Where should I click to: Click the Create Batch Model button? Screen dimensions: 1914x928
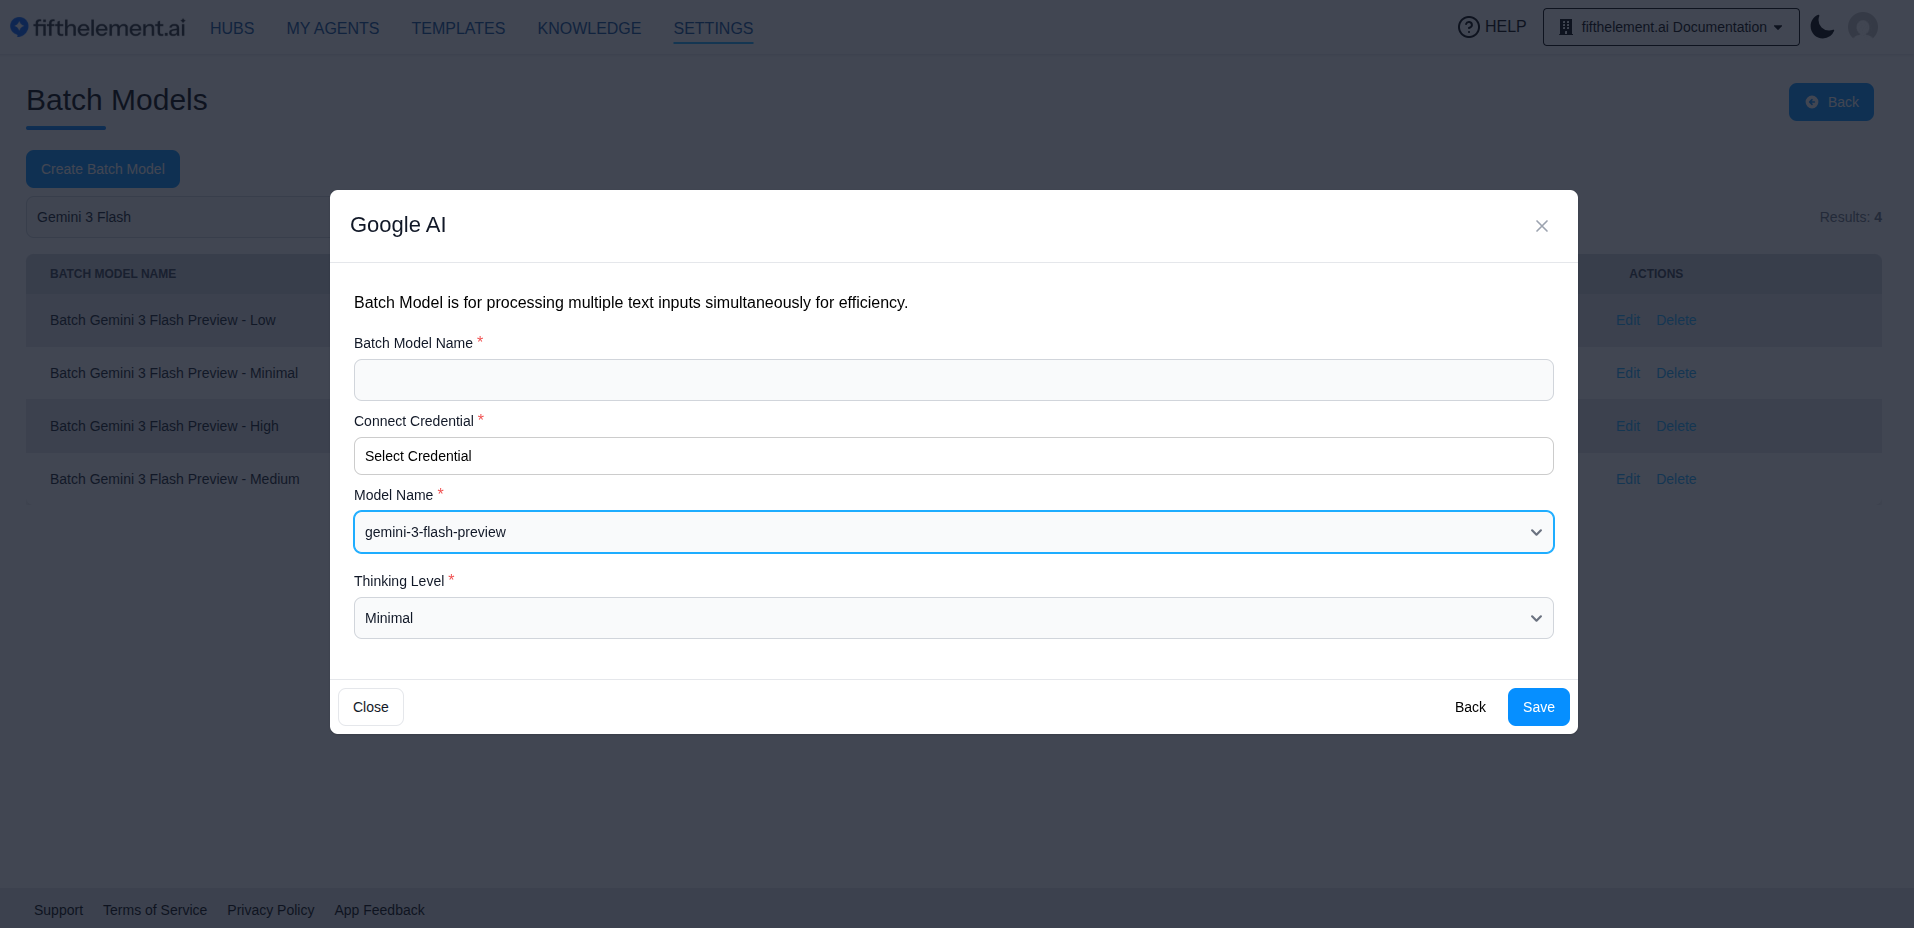click(103, 169)
